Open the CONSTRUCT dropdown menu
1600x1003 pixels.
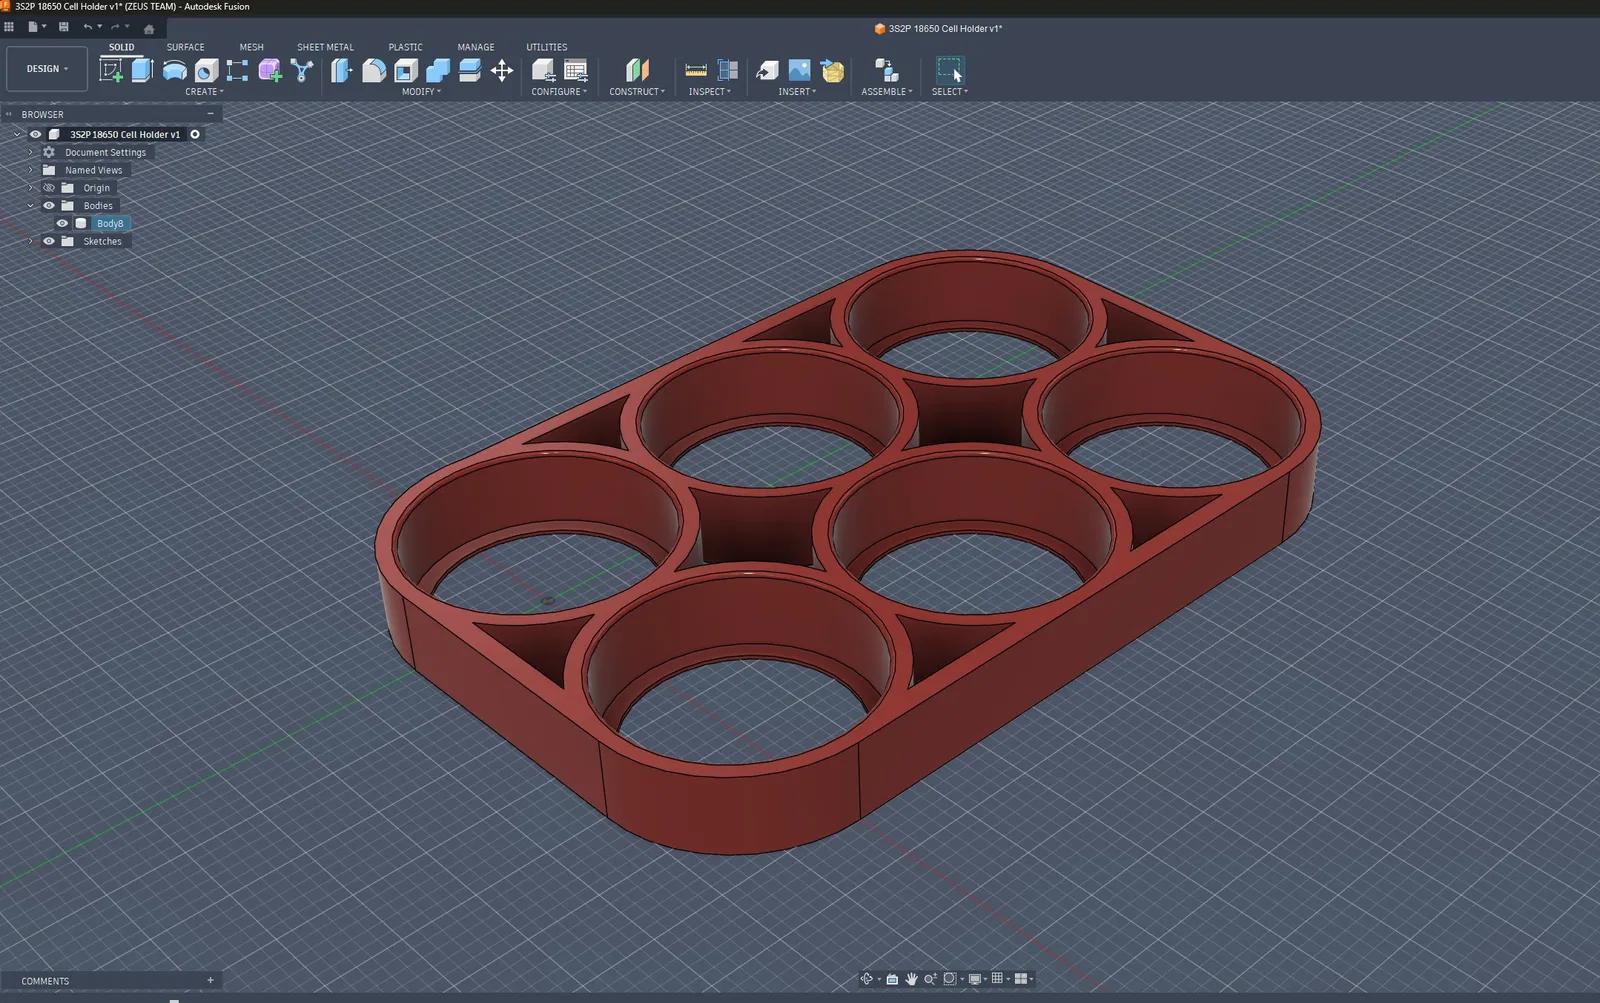tap(637, 92)
